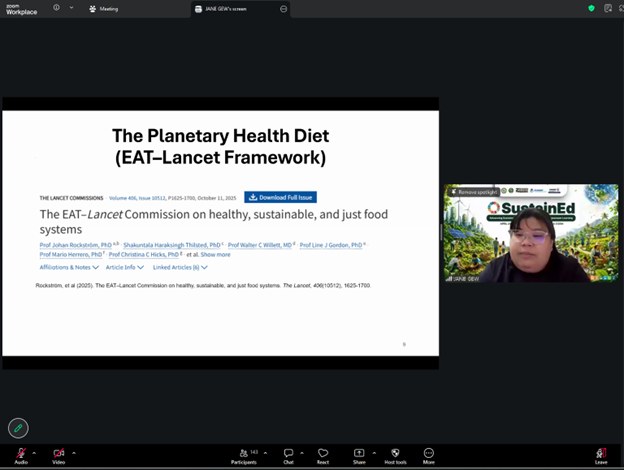The width and height of the screenshot is (624, 470).
Task: Start camera using the Video icon
Action: coord(59,453)
